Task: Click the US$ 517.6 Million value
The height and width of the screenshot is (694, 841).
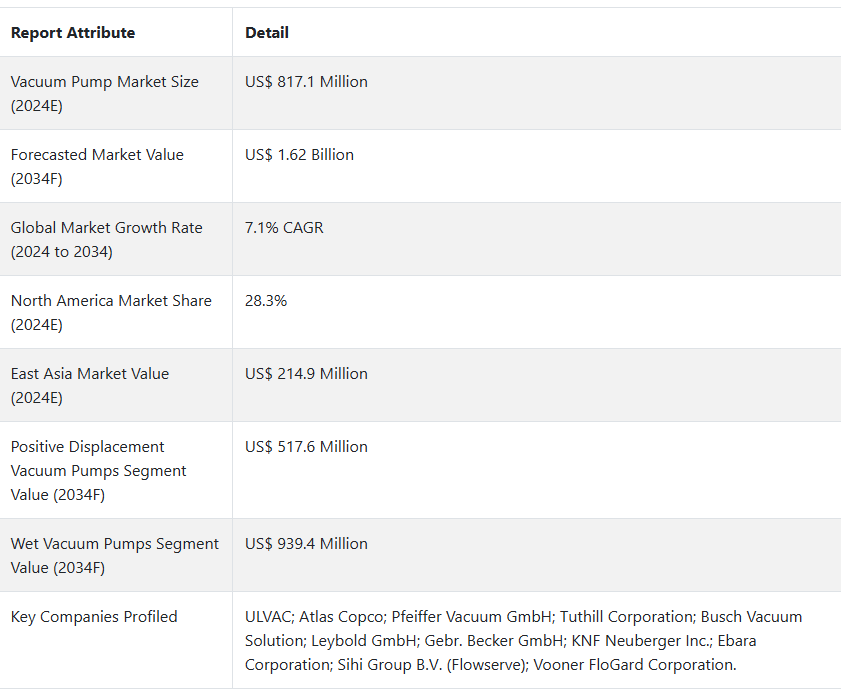Action: pos(306,446)
